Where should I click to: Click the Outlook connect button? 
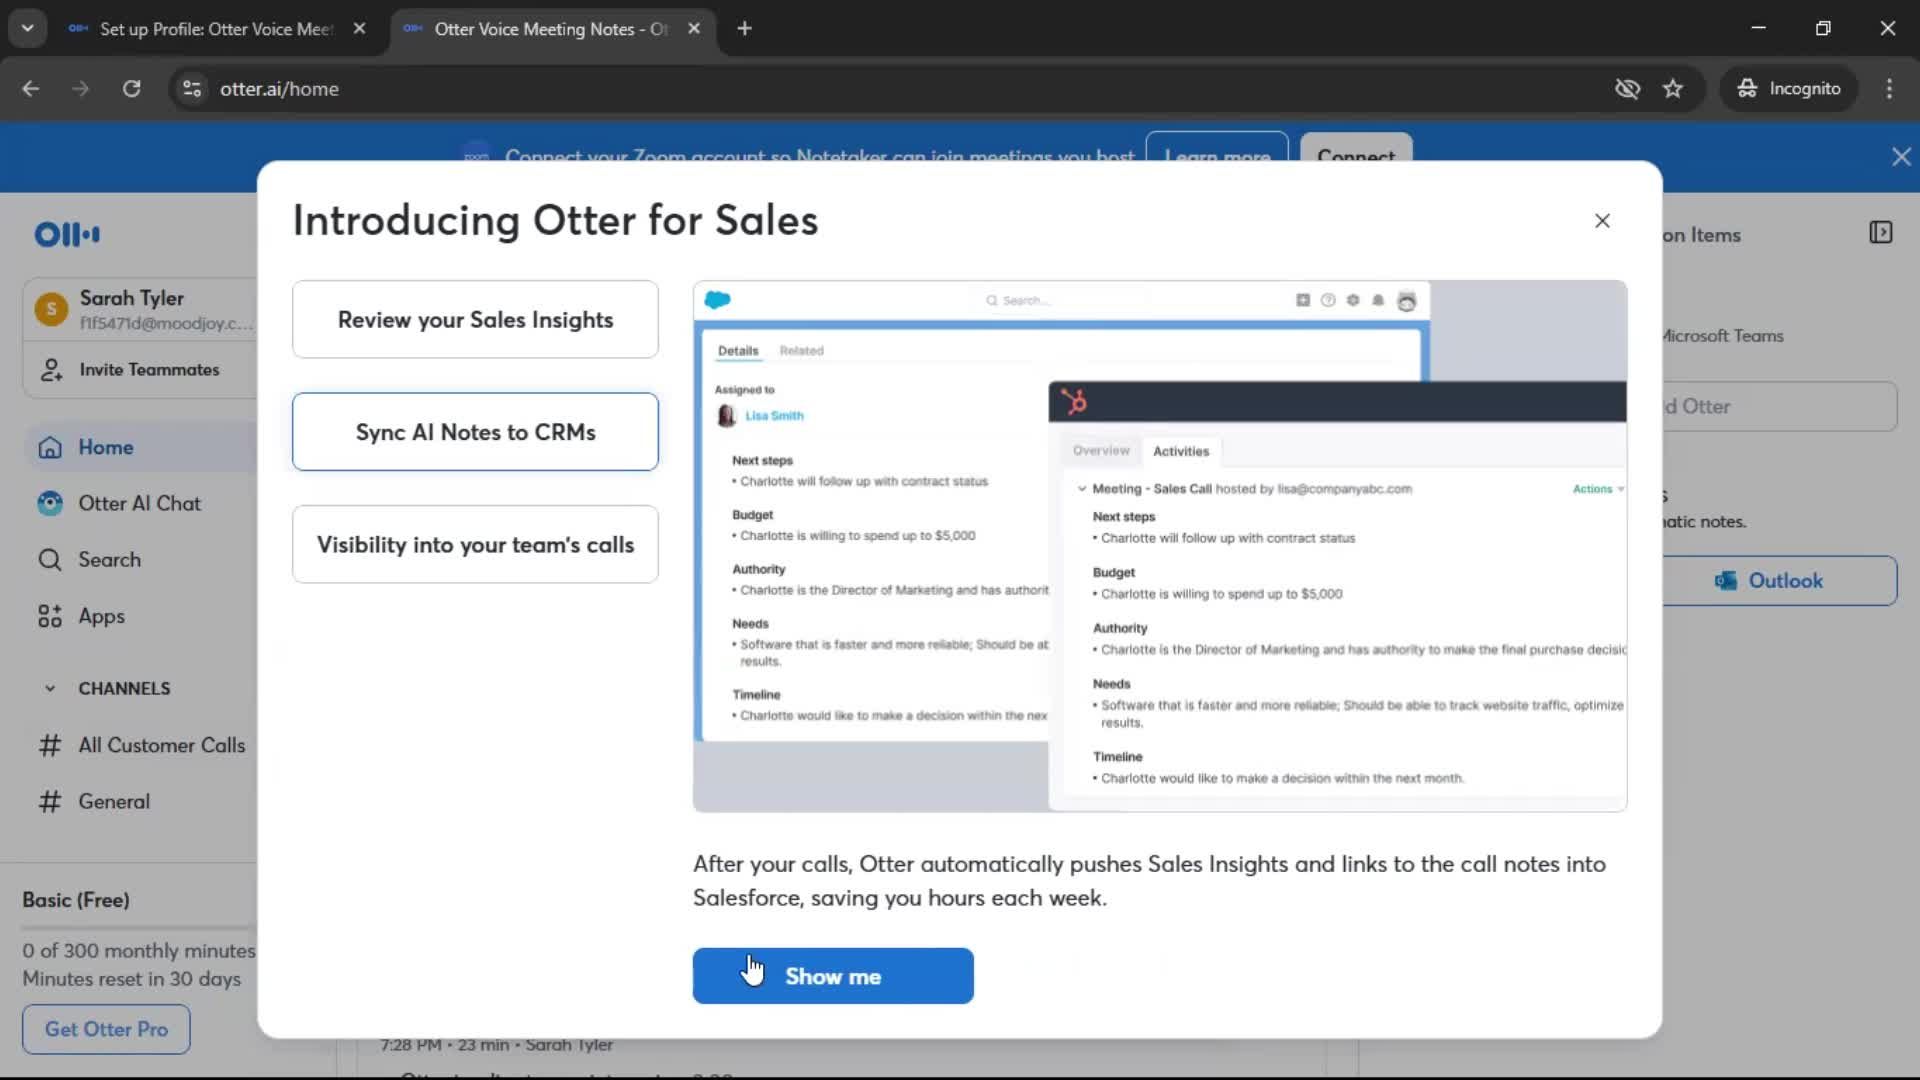click(1778, 581)
